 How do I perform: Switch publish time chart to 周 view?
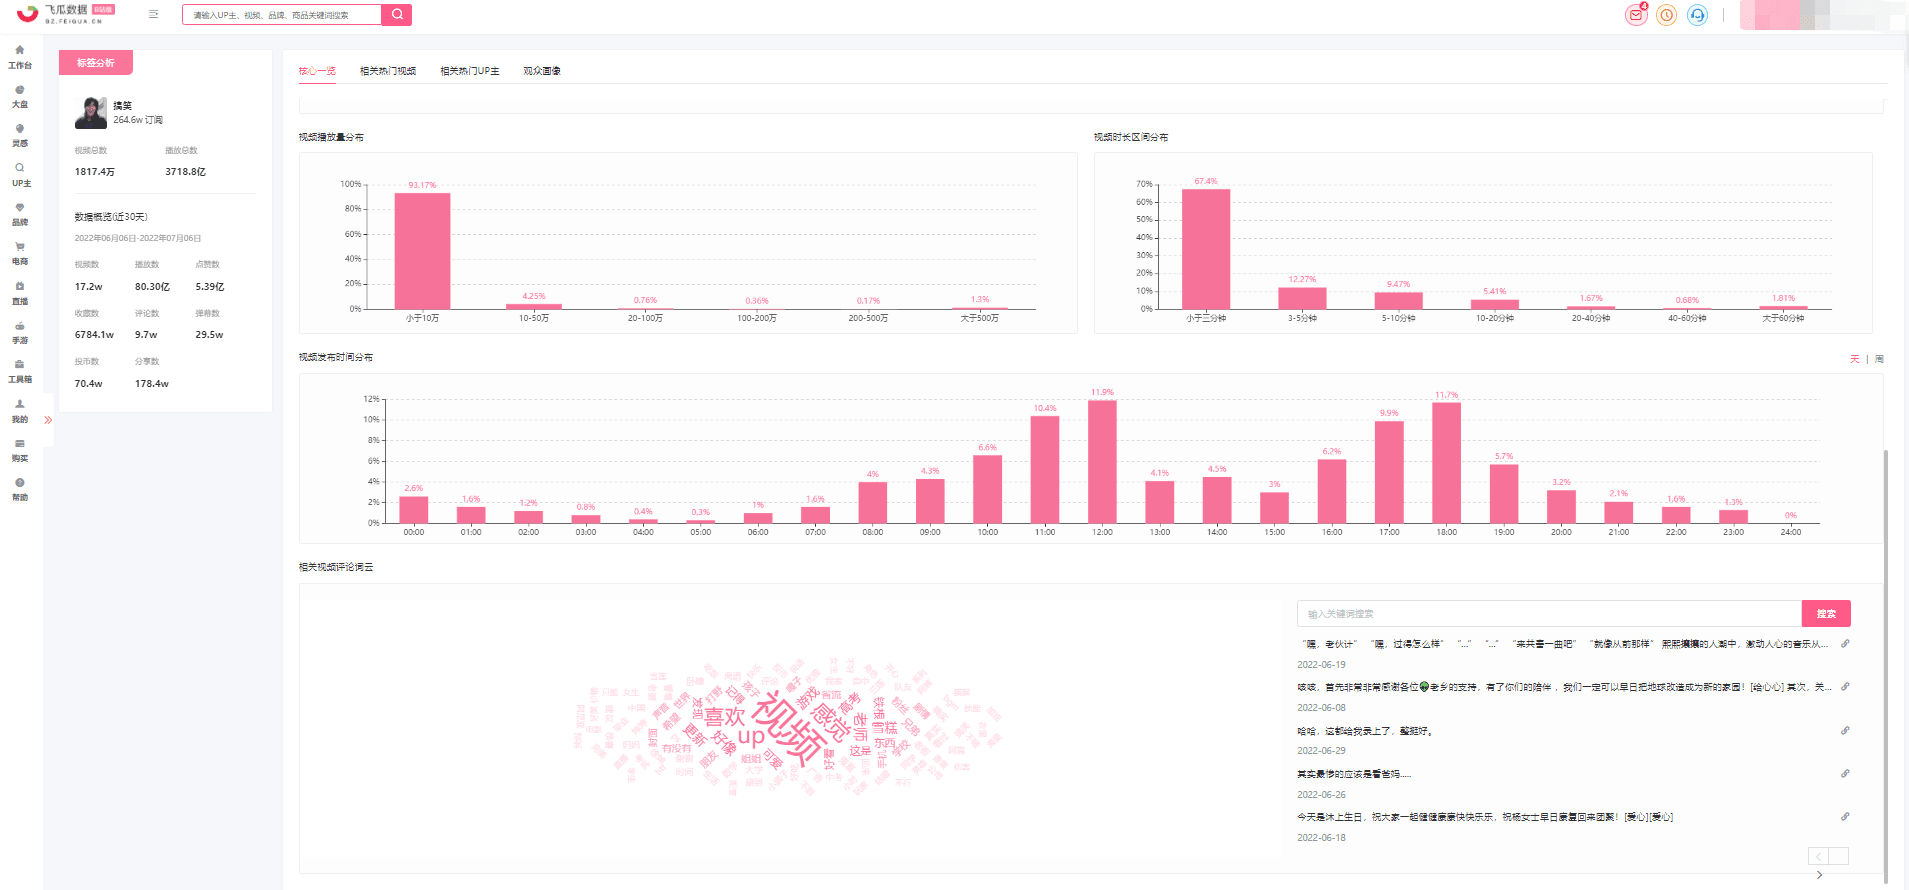pyautogui.click(x=1879, y=359)
